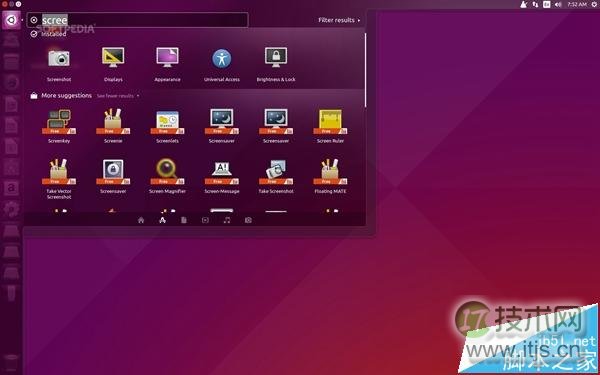The width and height of the screenshot is (600, 375).
Task: Expand the Filter results options
Action: pos(339,20)
